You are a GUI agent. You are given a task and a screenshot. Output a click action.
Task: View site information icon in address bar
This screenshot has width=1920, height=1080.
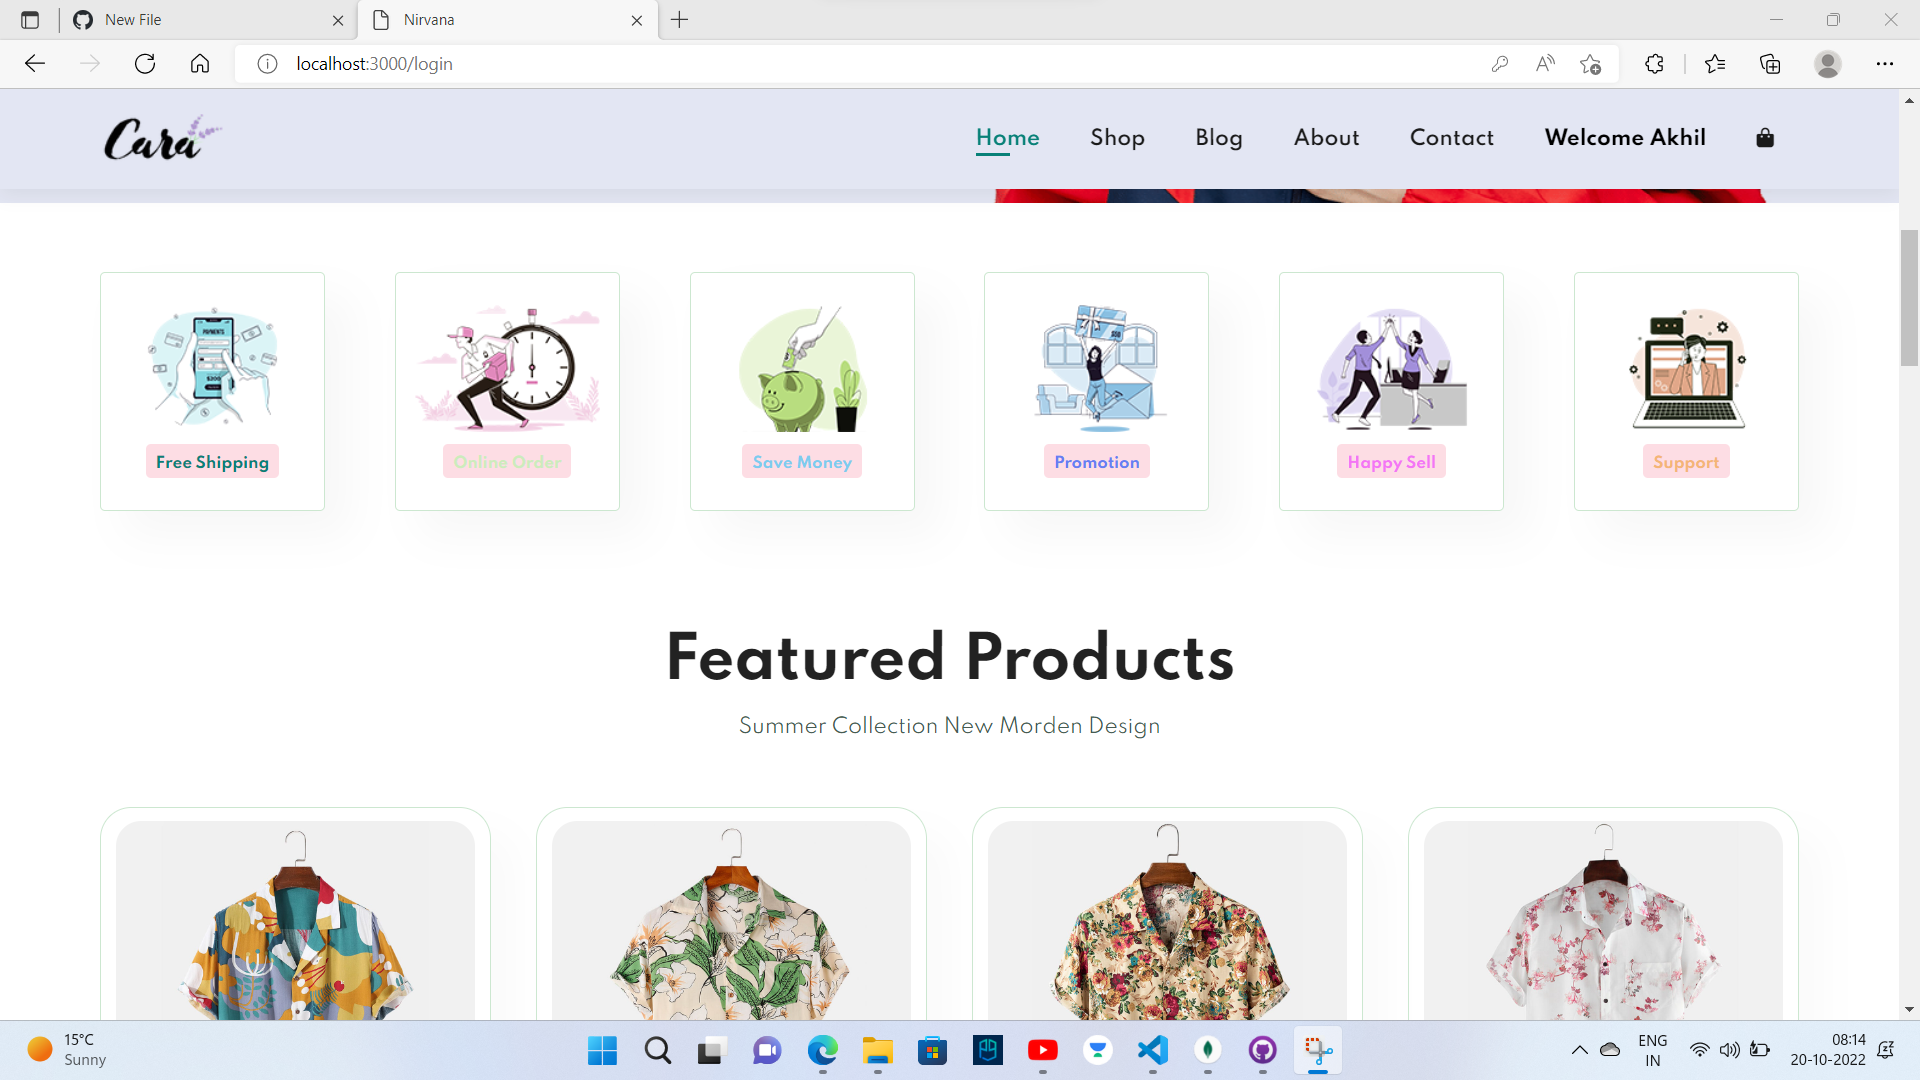click(x=267, y=64)
